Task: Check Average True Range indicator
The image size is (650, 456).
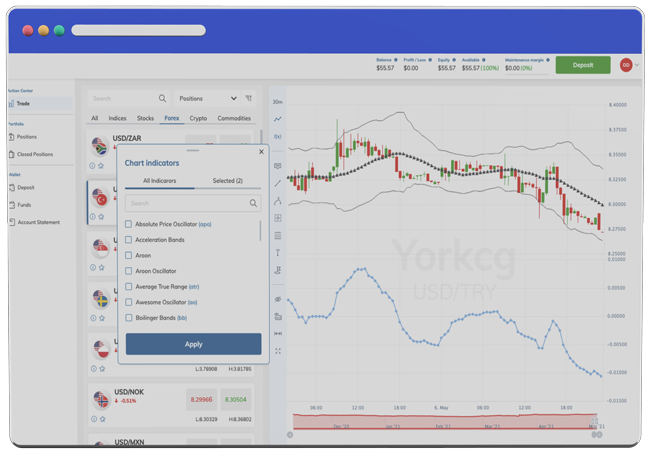Action: (x=129, y=286)
